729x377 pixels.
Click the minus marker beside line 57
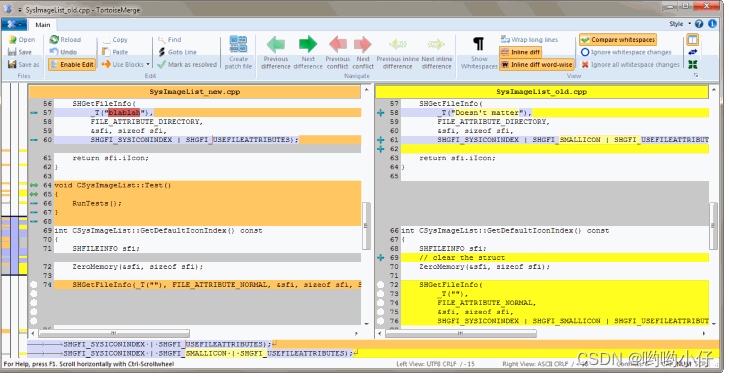coord(34,112)
